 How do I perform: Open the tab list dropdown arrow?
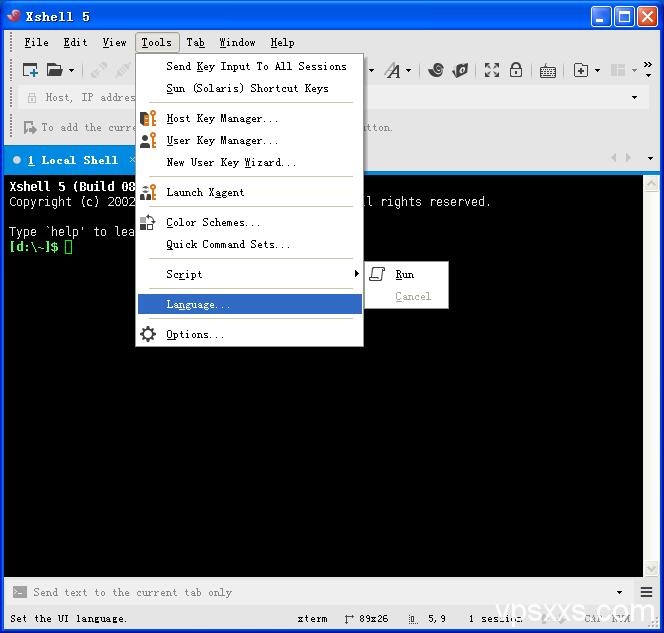[650, 158]
